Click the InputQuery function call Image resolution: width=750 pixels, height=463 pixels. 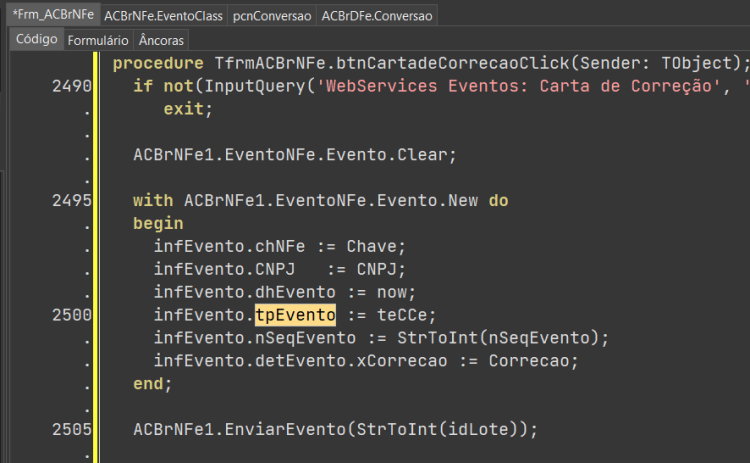tap(254, 86)
